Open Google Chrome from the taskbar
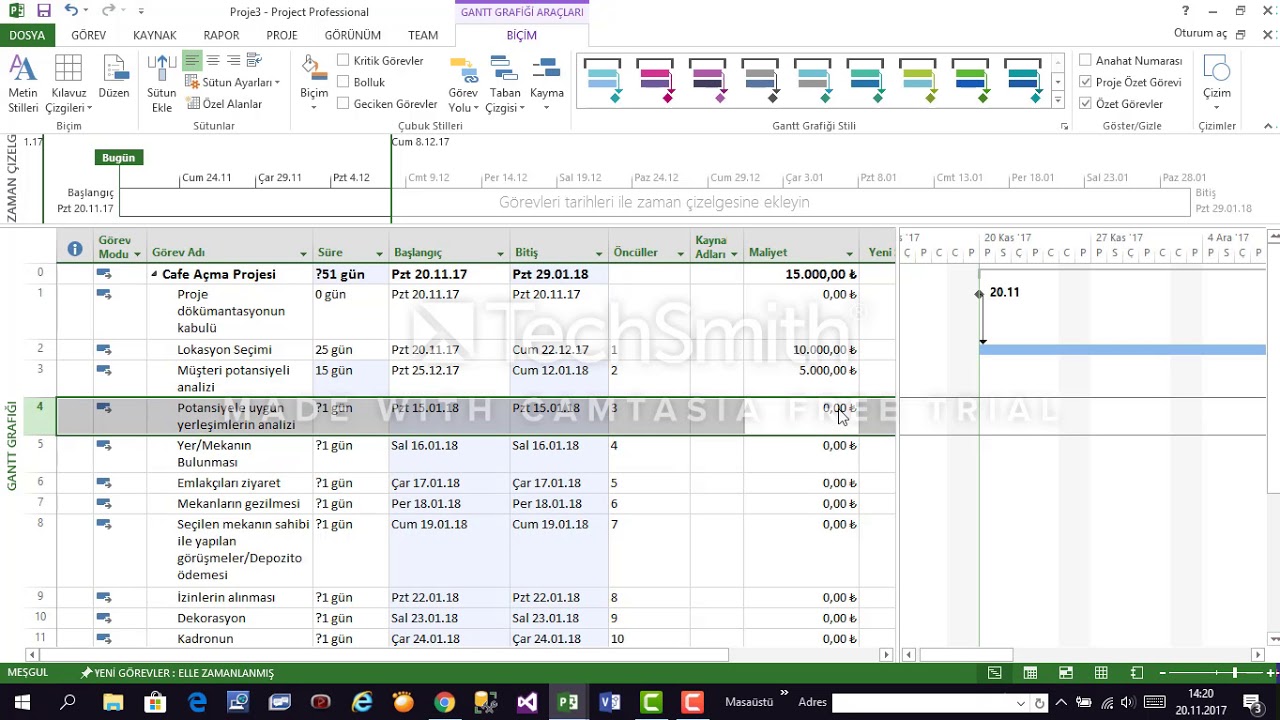The height and width of the screenshot is (720, 1280). click(x=445, y=702)
